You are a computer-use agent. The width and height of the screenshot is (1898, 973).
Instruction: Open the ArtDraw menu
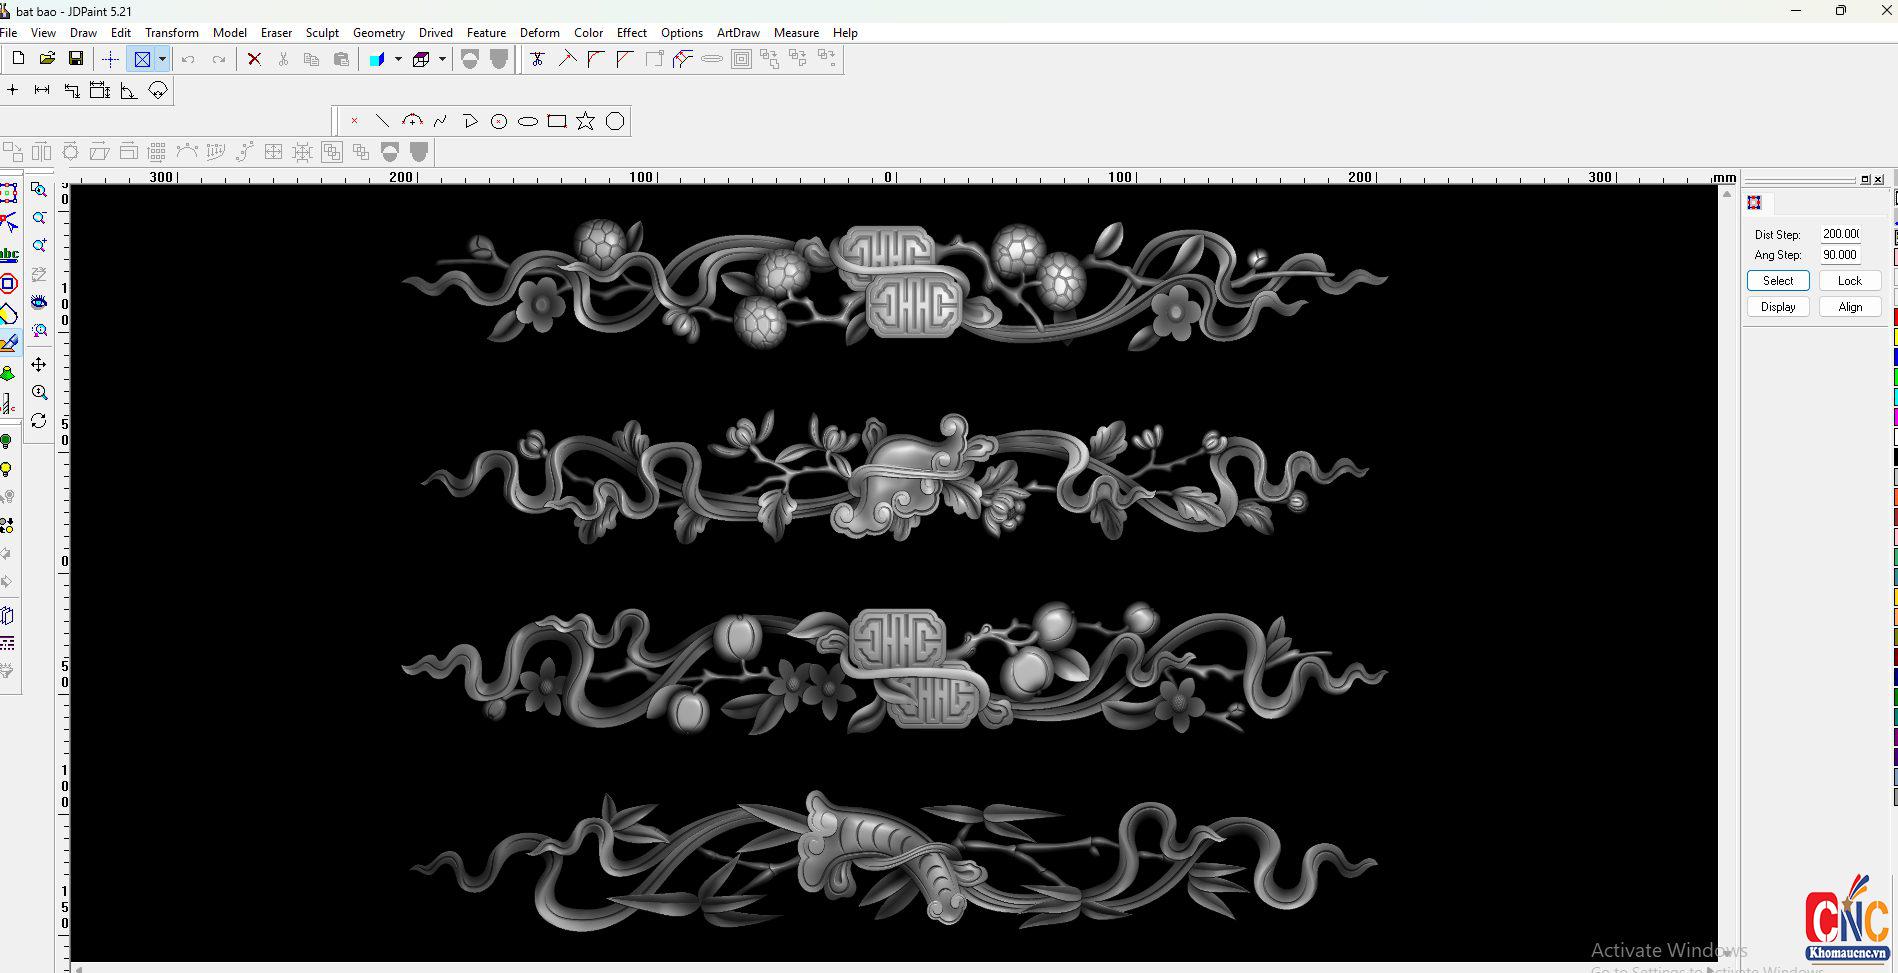tap(738, 33)
